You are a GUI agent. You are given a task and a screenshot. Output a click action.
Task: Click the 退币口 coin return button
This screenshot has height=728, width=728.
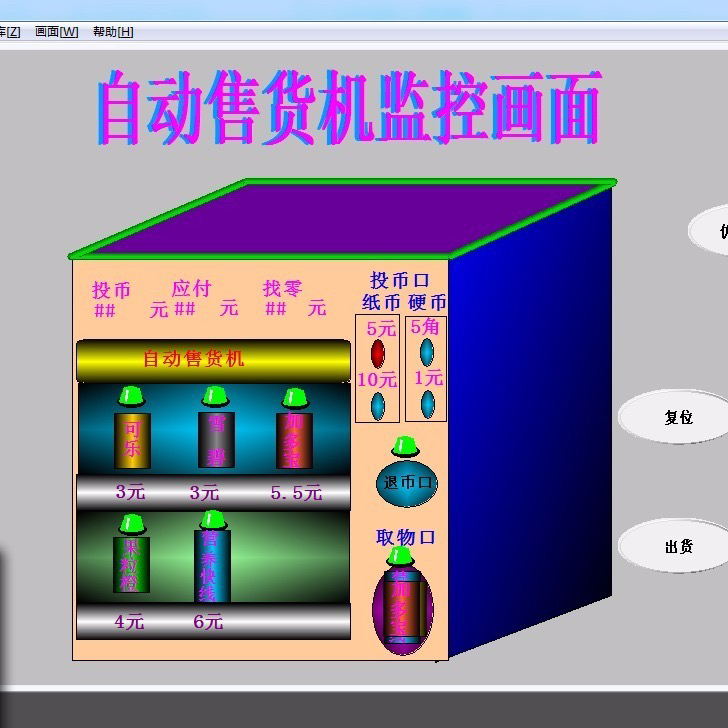(x=407, y=483)
